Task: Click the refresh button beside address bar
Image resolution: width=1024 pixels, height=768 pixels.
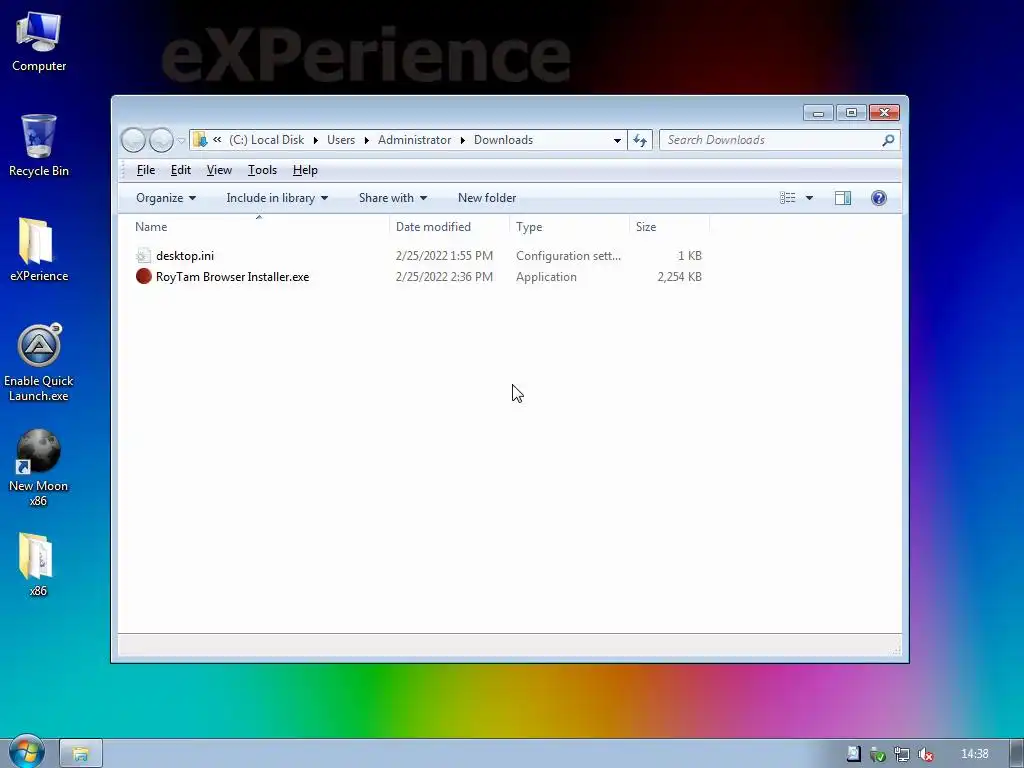Action: [x=639, y=140]
